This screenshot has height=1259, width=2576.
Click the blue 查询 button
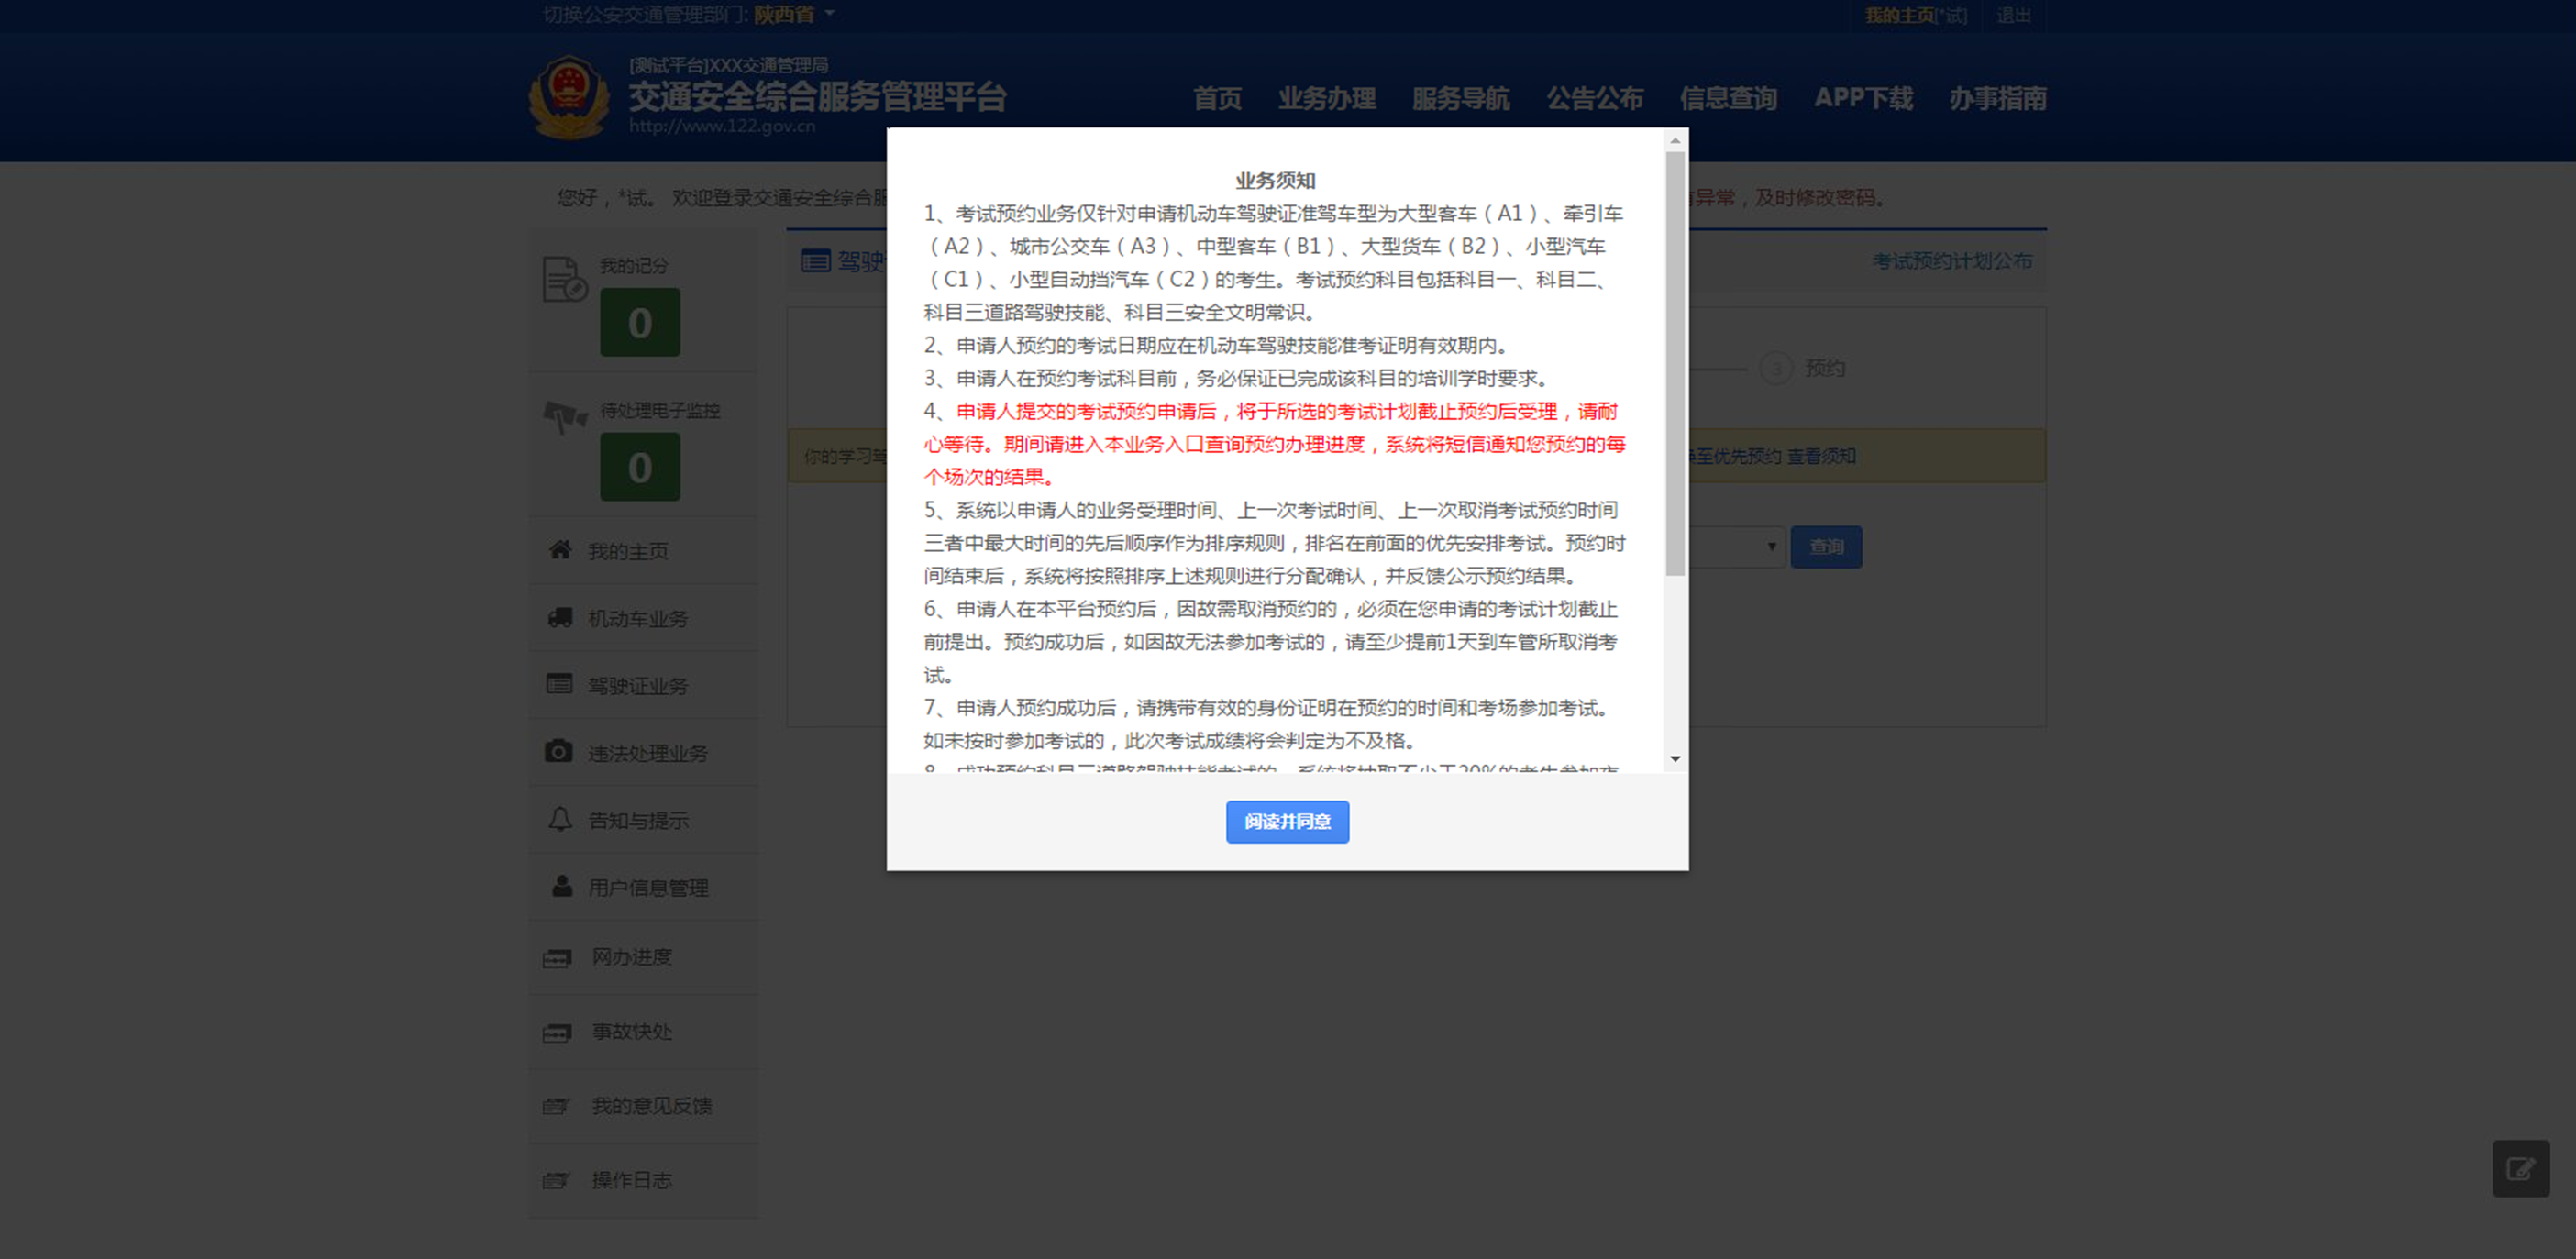(1826, 547)
